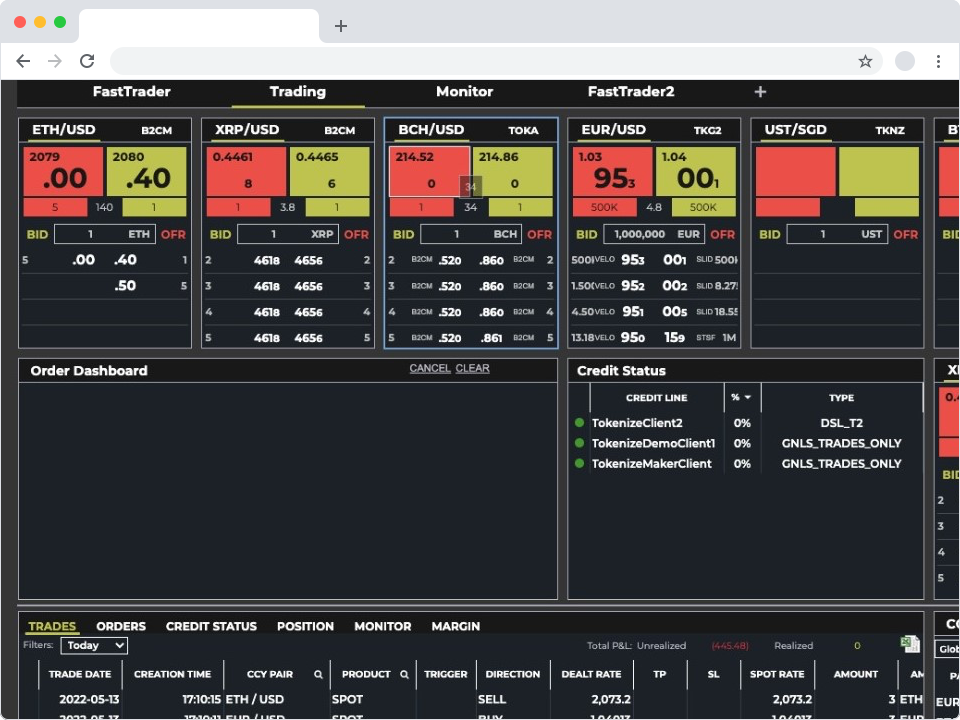
Task: Click DSL_T2 type cell
Action: pos(841,423)
